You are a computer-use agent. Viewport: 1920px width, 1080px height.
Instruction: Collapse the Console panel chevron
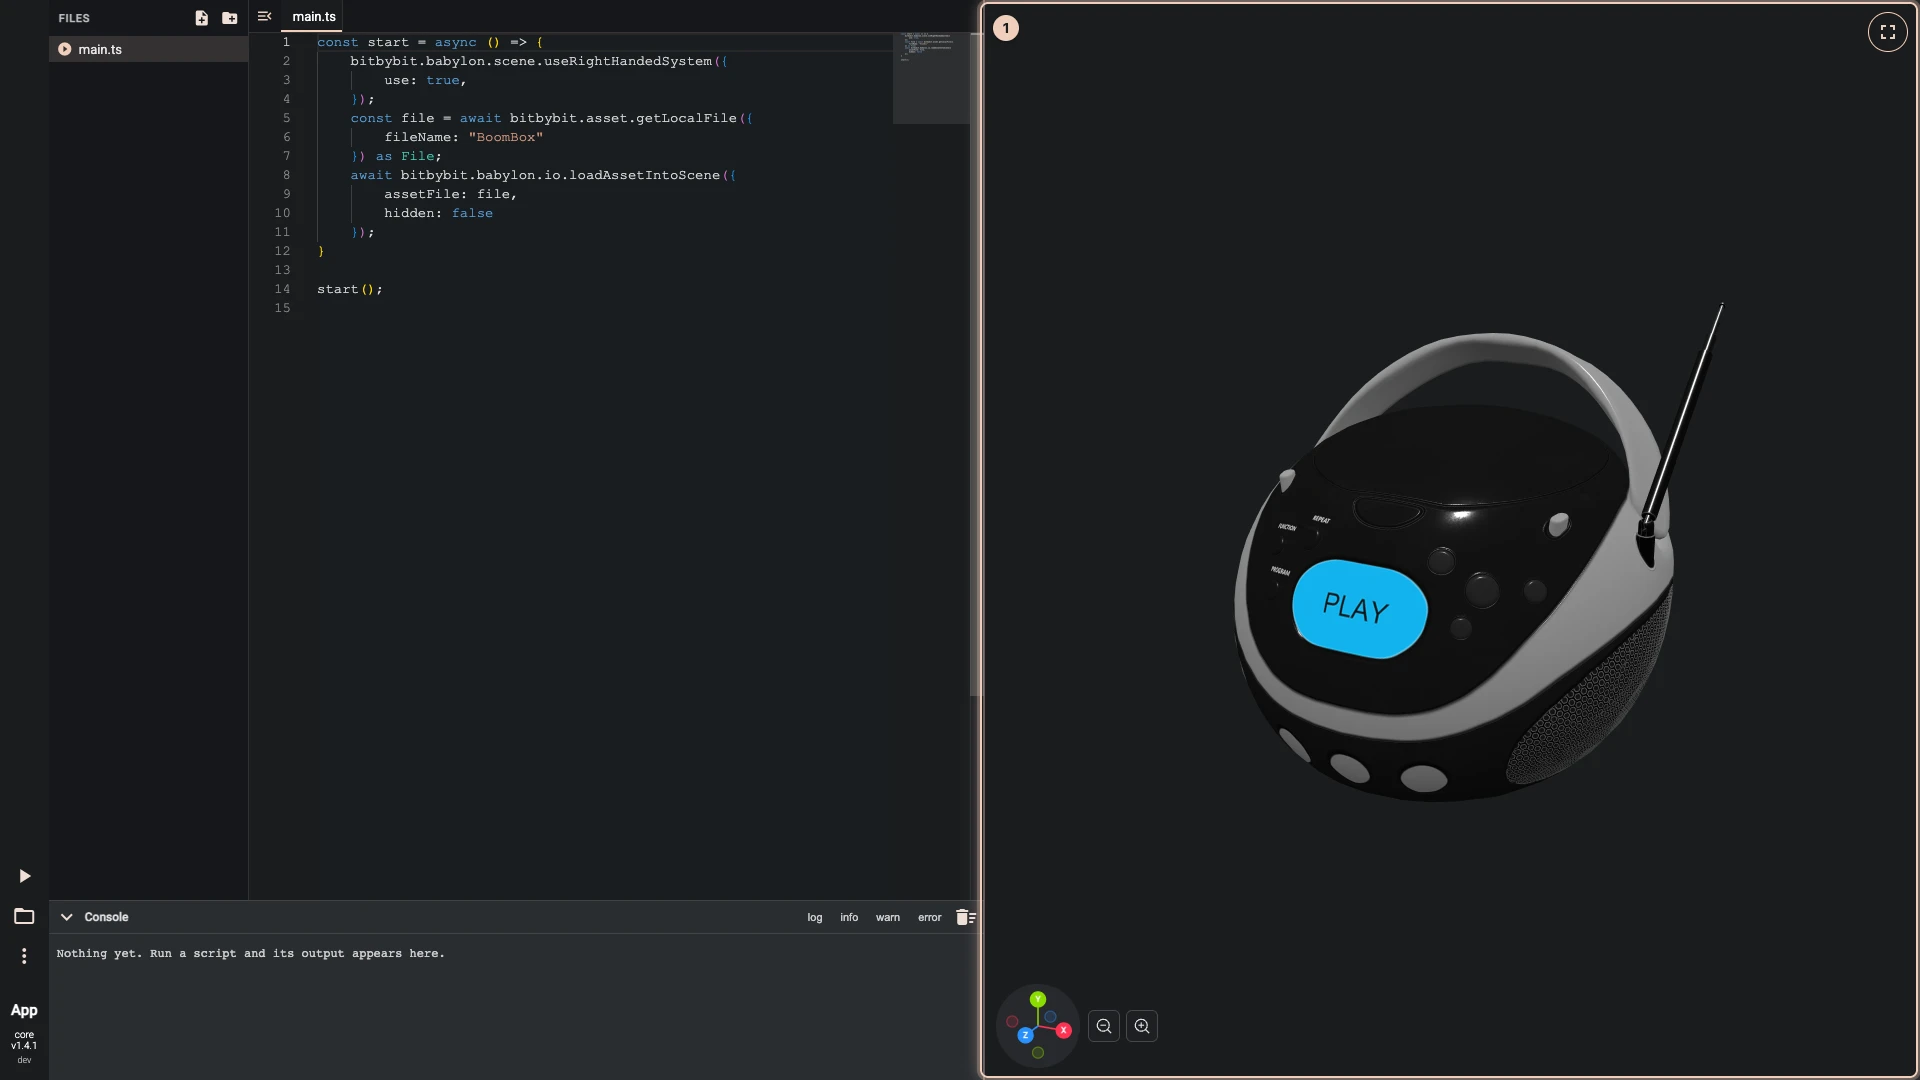click(x=66, y=917)
